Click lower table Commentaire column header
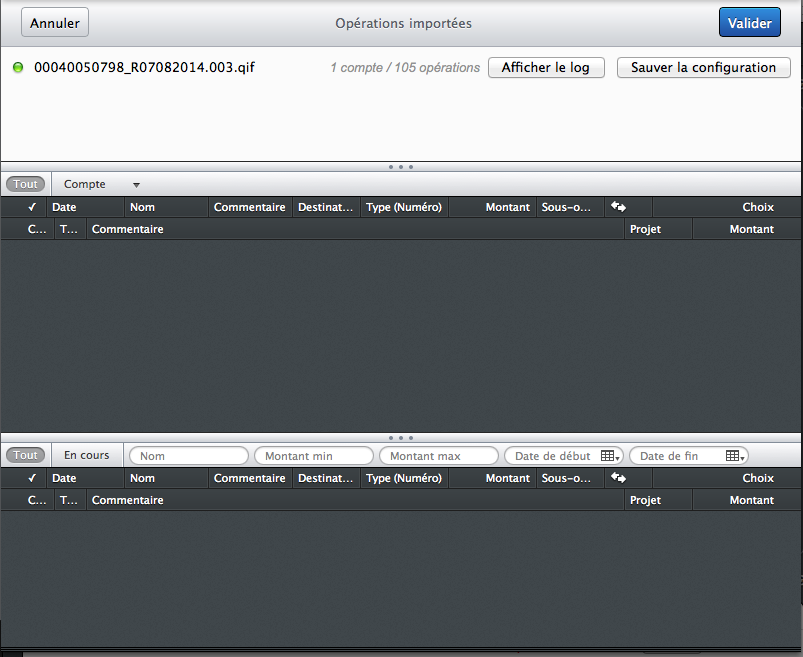803x657 pixels. [x=250, y=478]
